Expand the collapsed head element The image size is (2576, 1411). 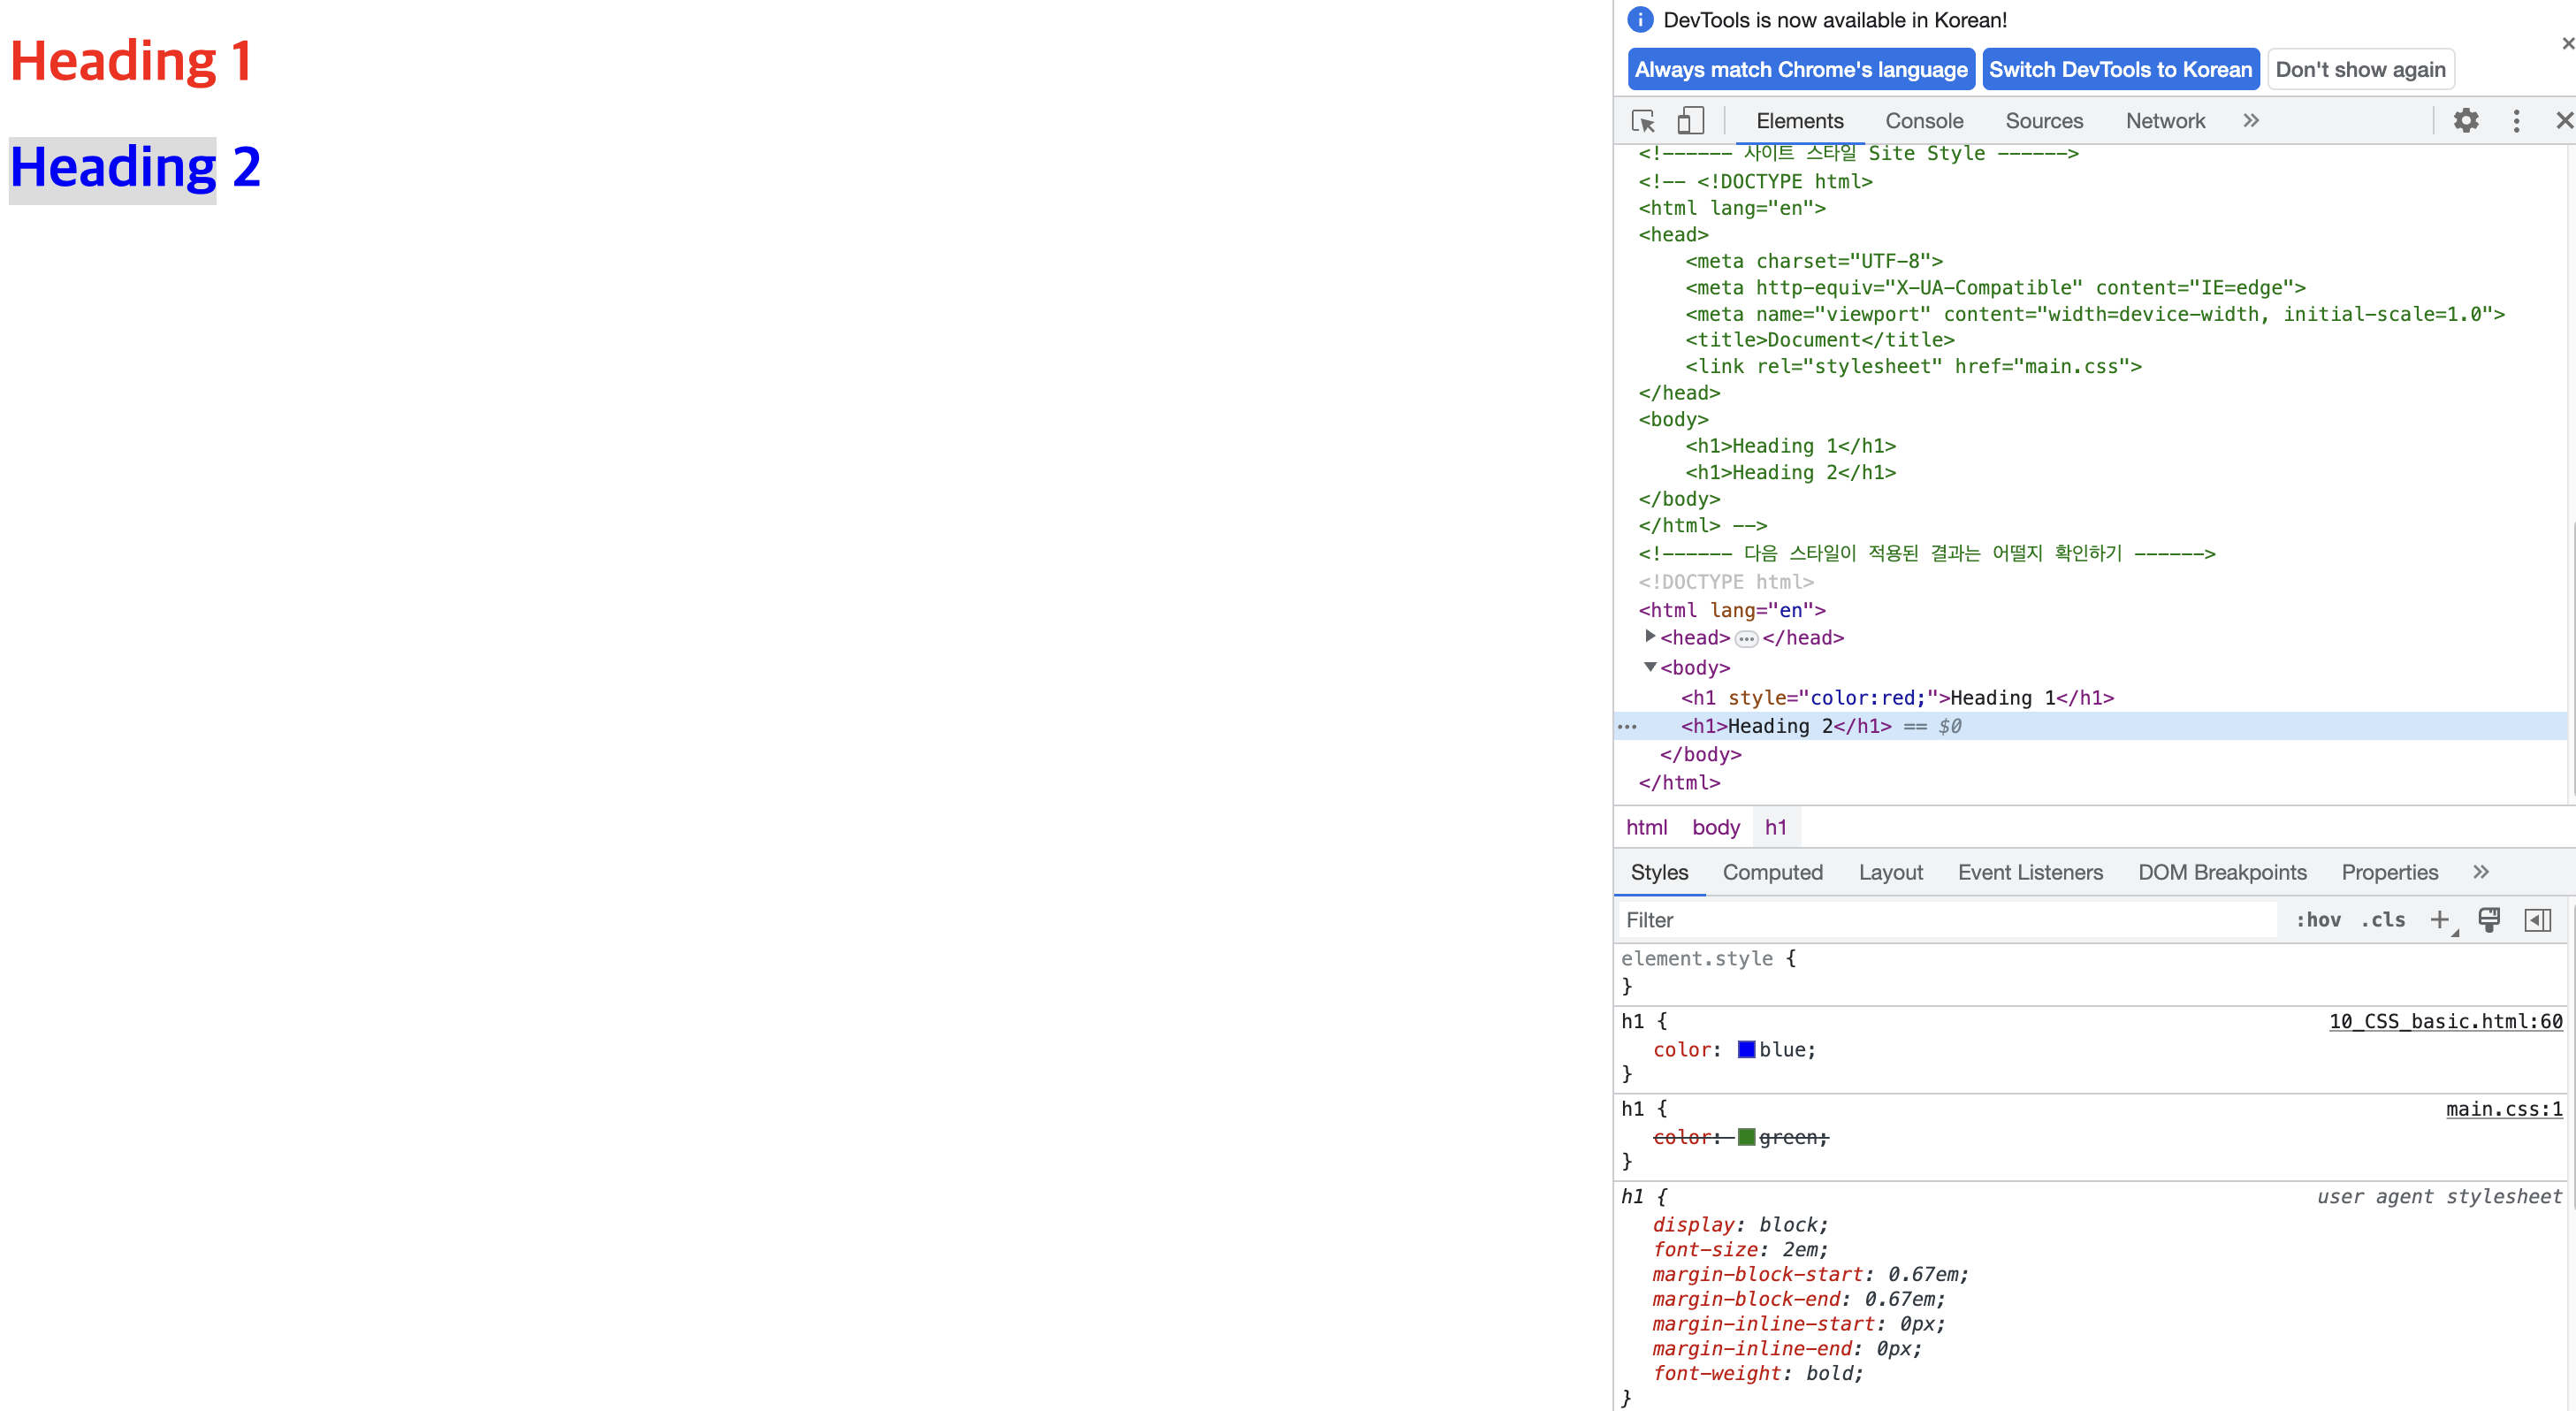(x=1650, y=636)
